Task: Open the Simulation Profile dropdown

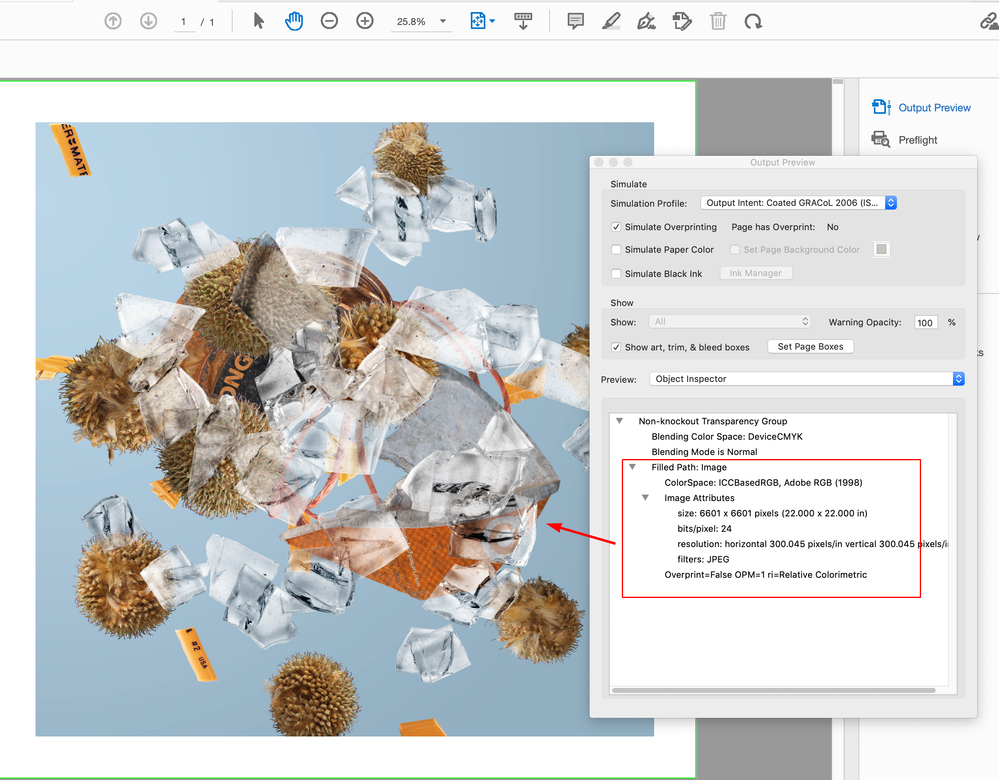Action: click(798, 203)
